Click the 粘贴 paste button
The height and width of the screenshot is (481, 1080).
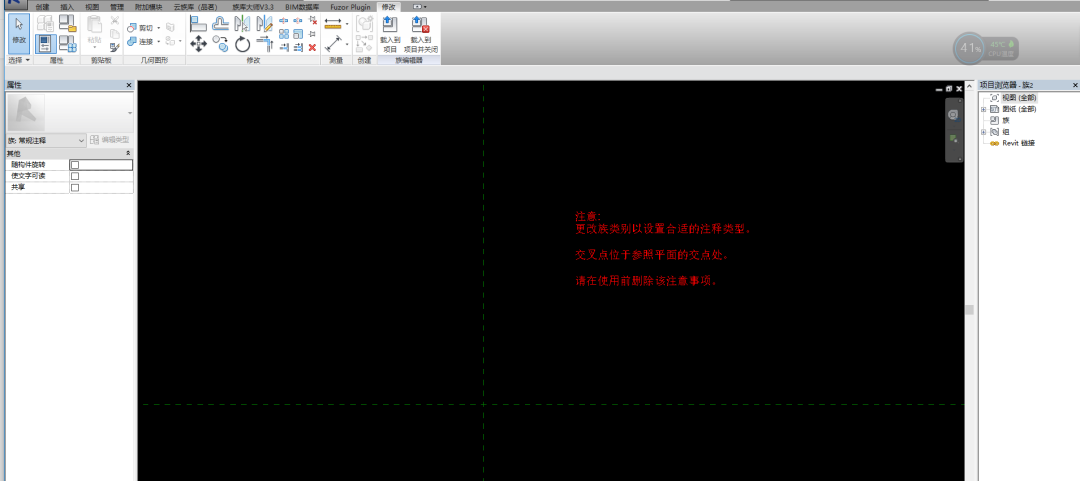tap(94, 31)
